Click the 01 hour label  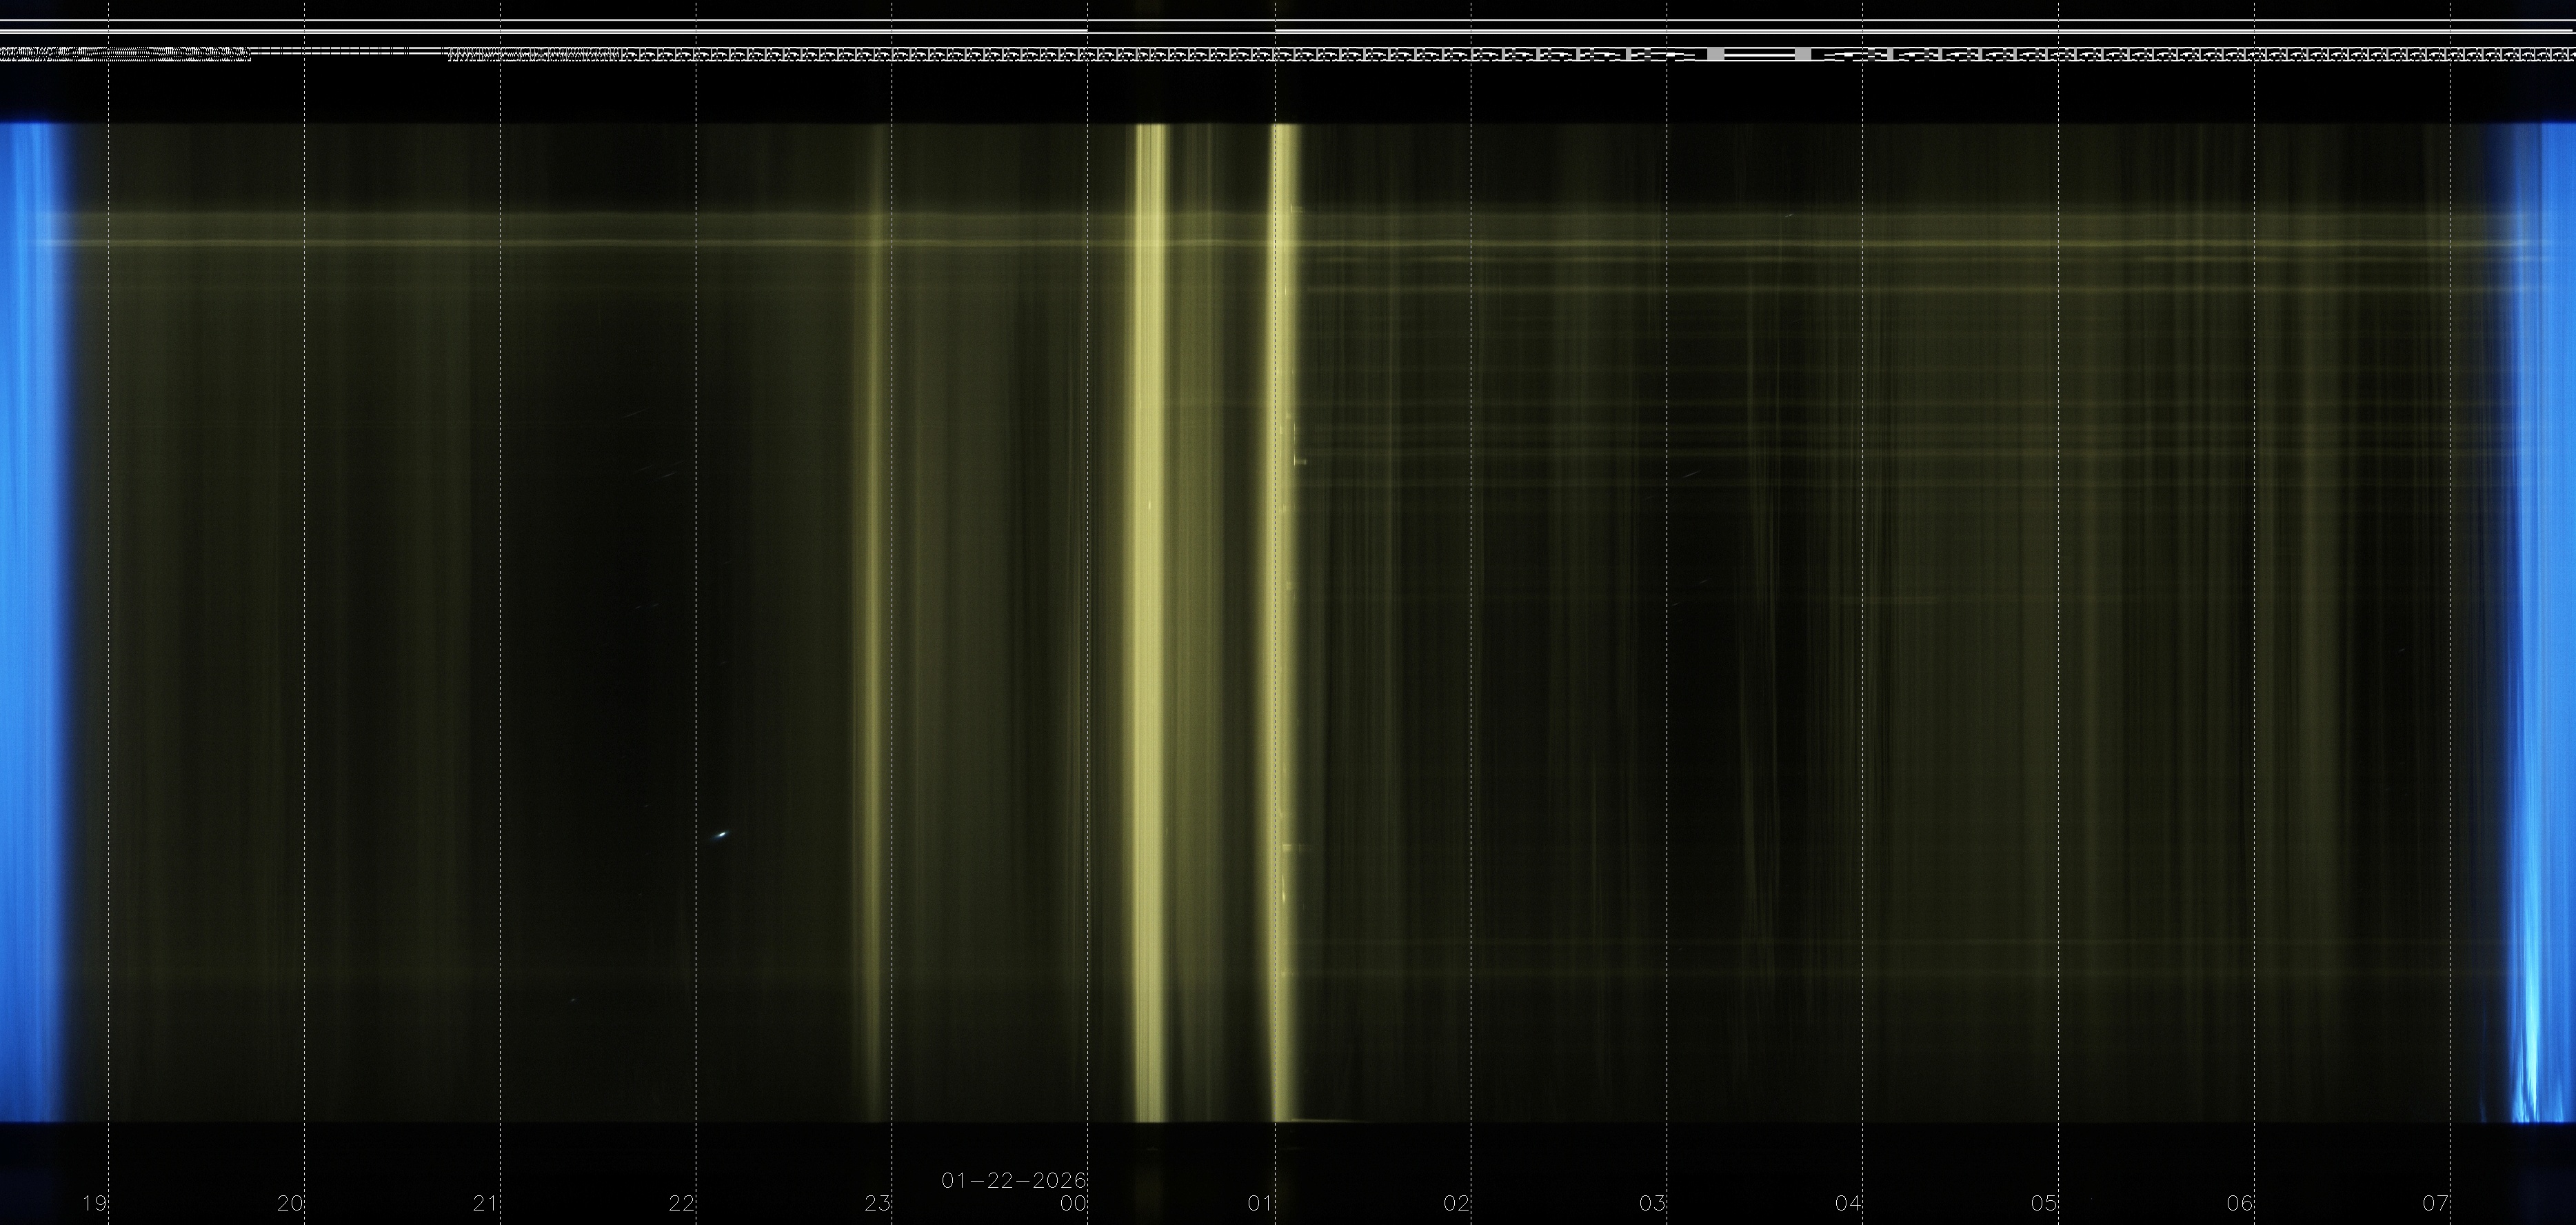click(x=1260, y=1203)
